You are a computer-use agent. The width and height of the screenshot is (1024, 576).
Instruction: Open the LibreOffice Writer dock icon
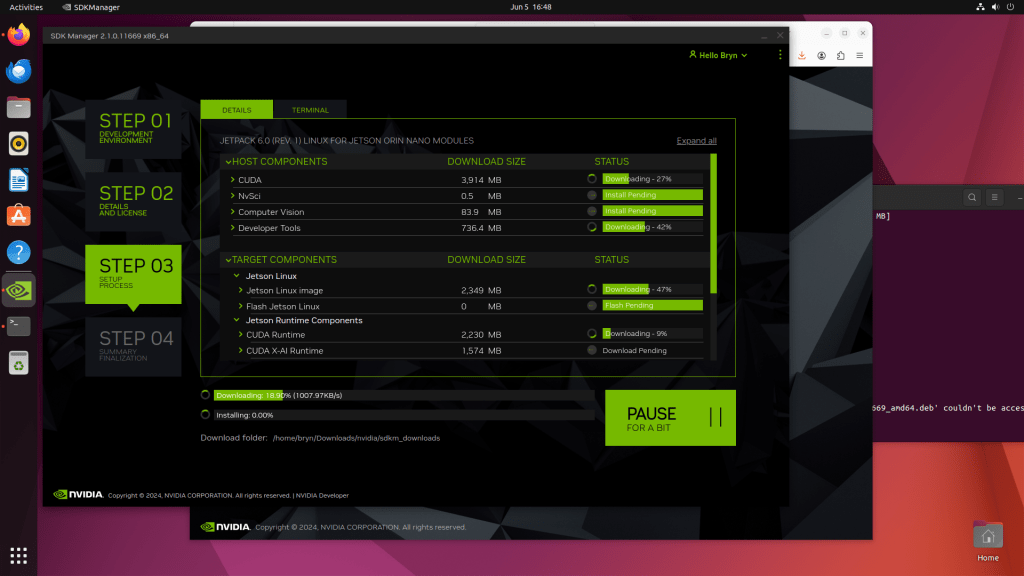tap(19, 180)
